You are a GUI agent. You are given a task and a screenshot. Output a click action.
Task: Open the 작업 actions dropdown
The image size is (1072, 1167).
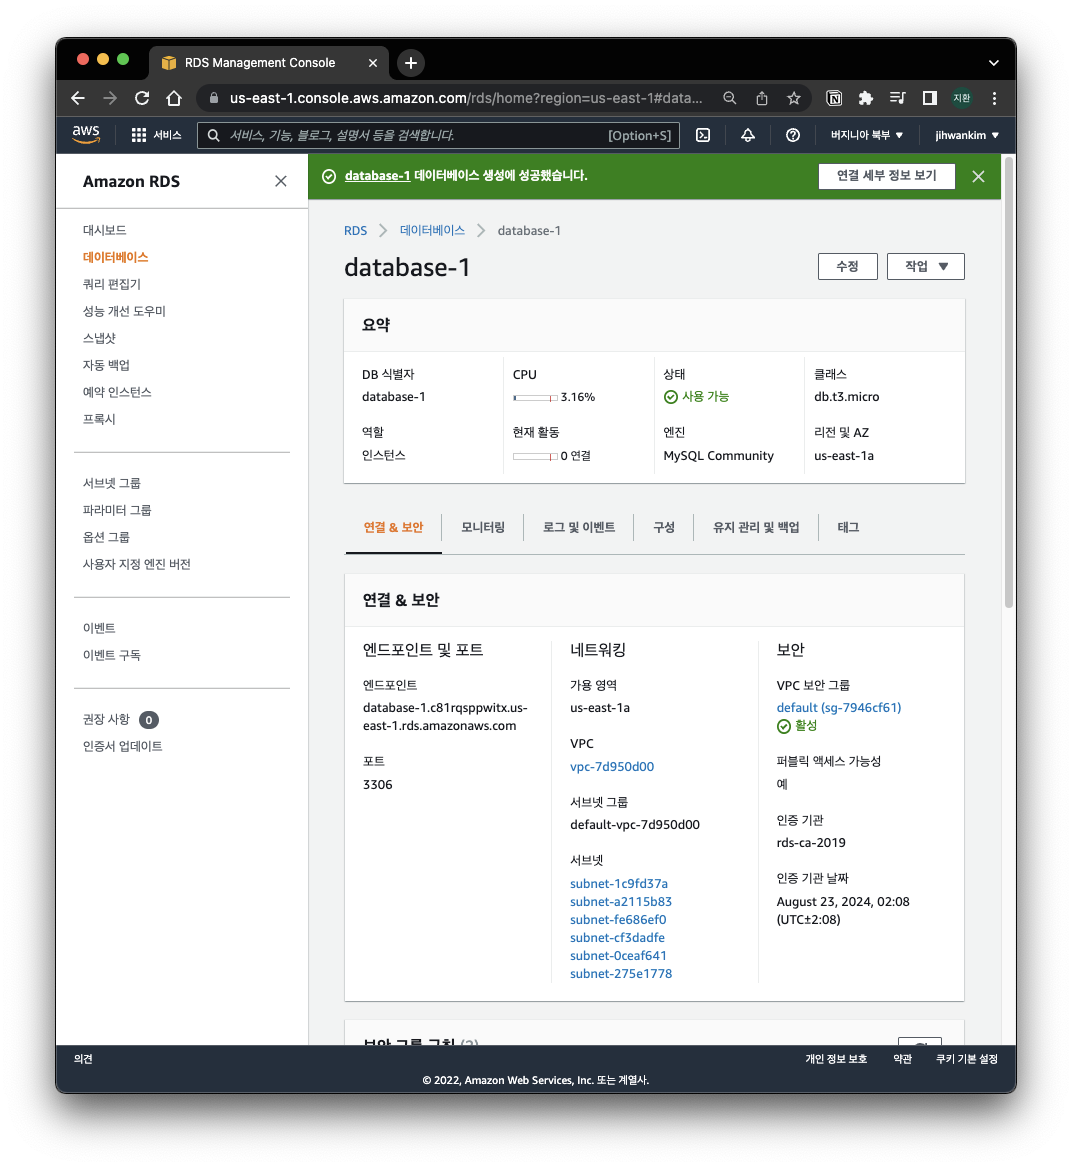tap(925, 266)
